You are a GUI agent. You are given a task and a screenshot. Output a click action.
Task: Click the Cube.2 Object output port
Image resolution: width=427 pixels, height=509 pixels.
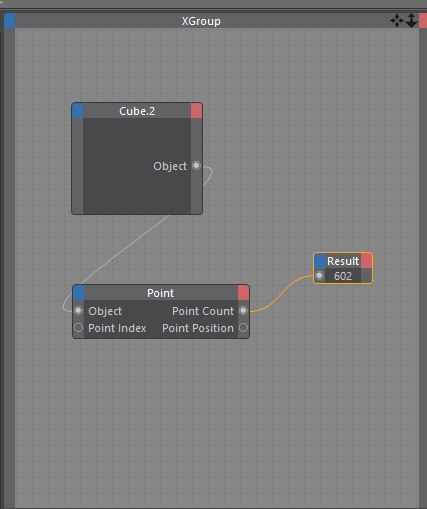196,165
